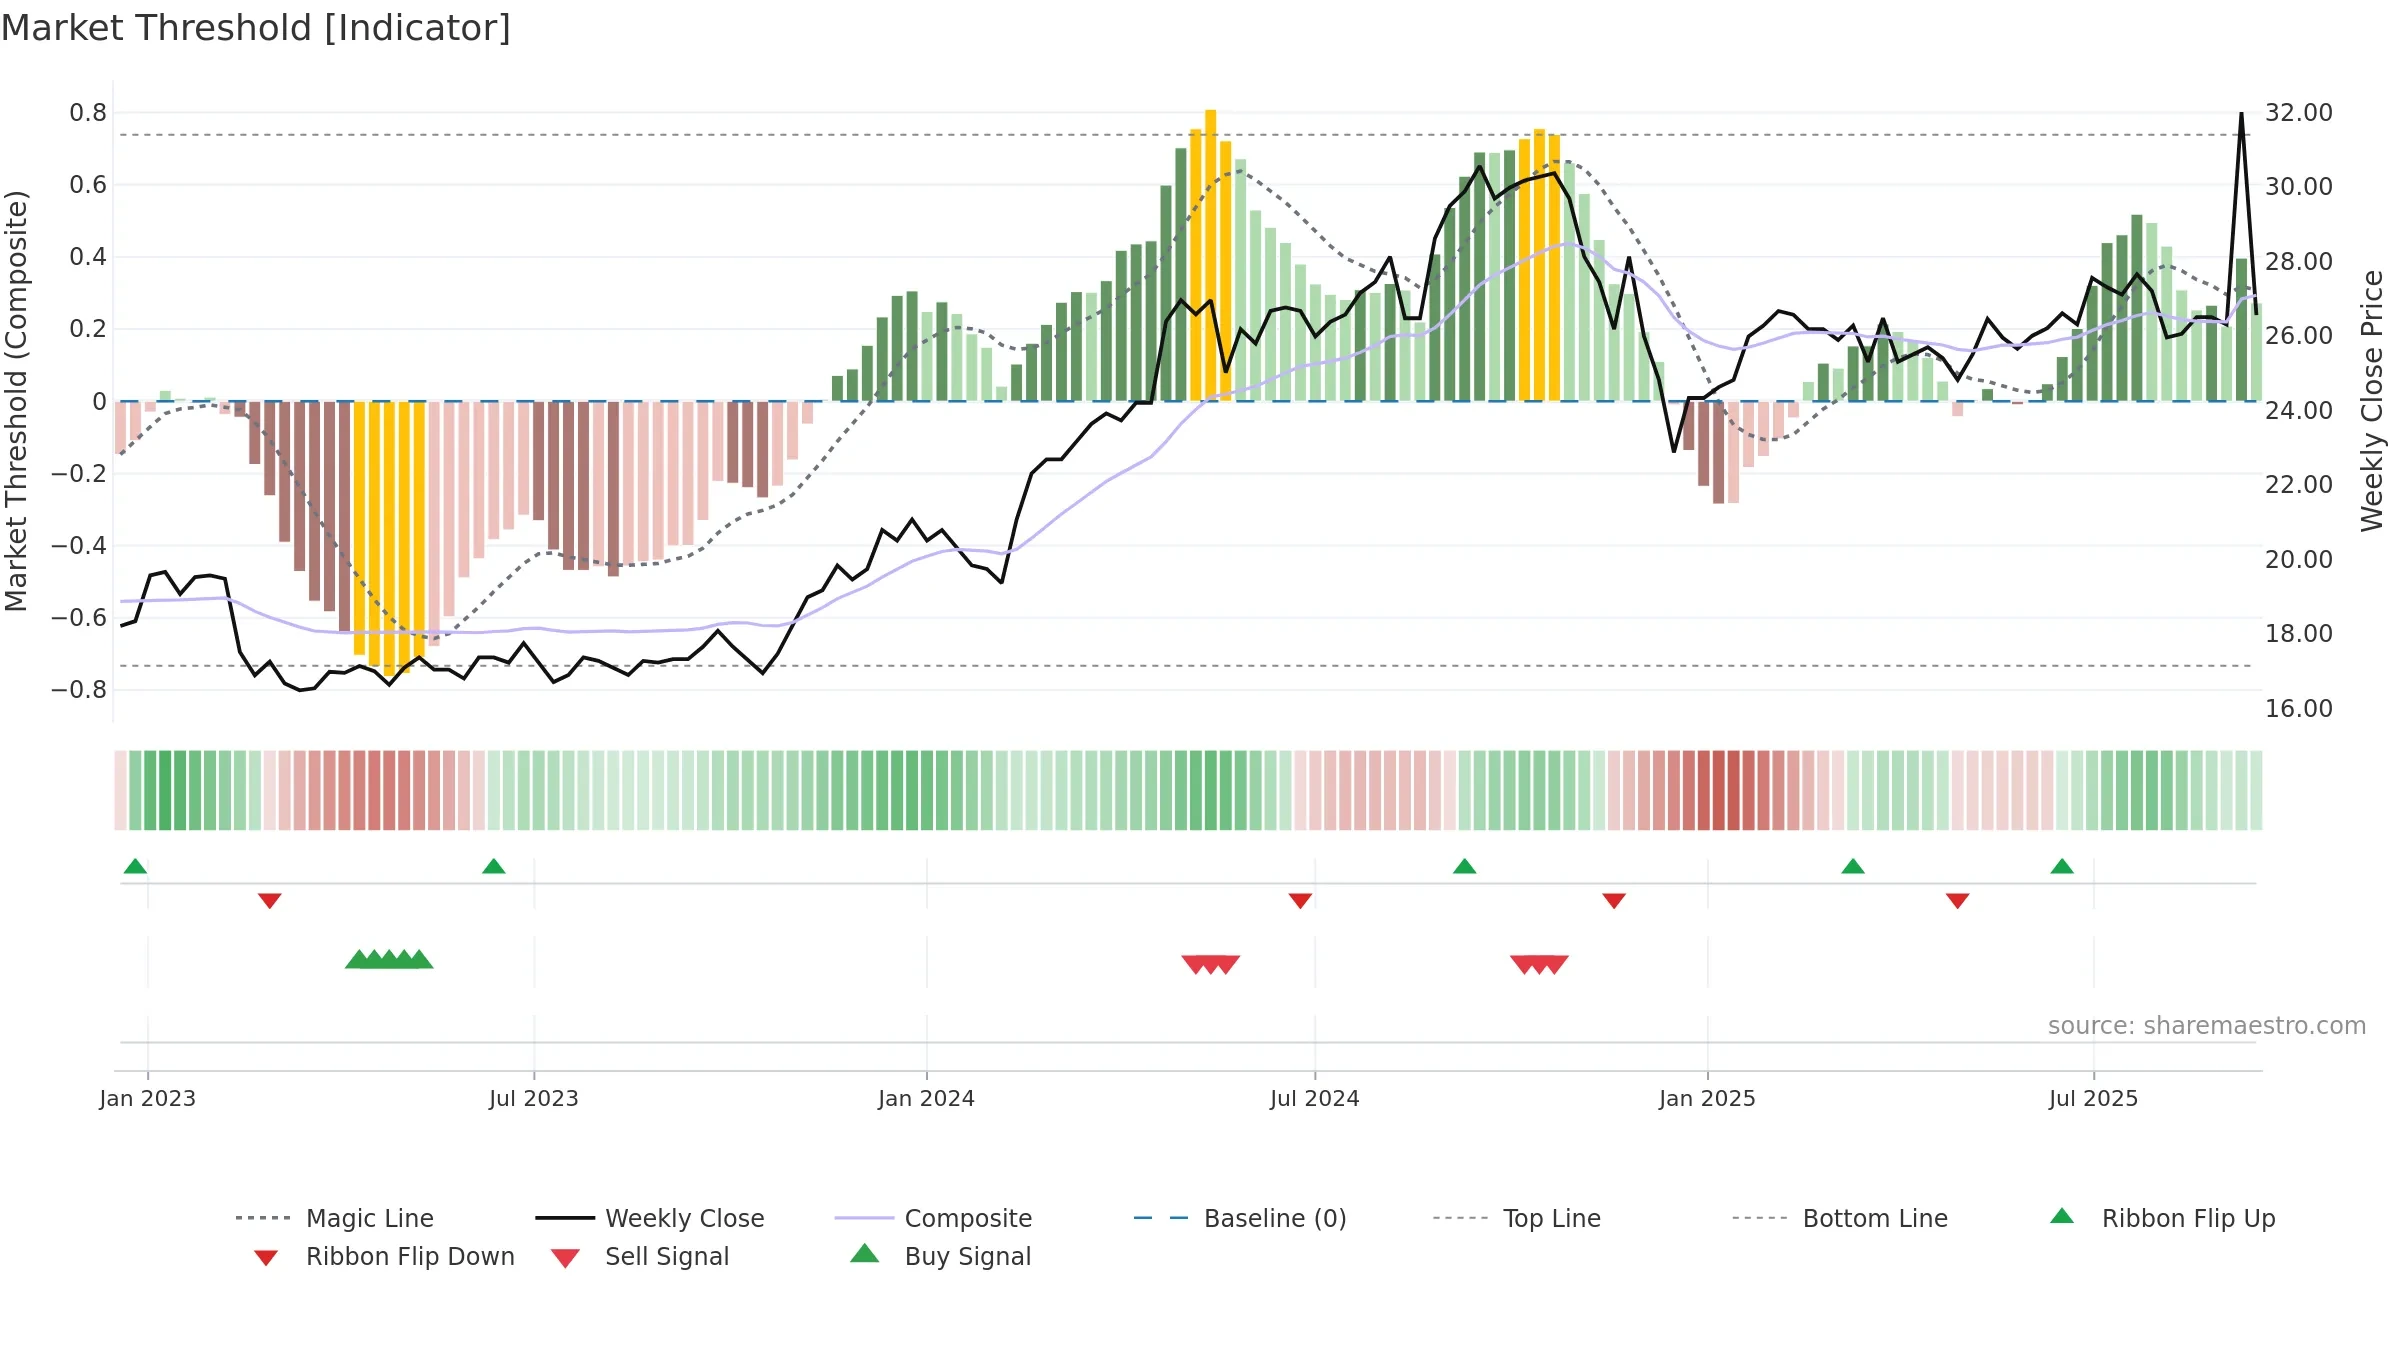Click the Jan 2025 axis label
This screenshot has width=2400, height=1350.
[x=1708, y=1098]
